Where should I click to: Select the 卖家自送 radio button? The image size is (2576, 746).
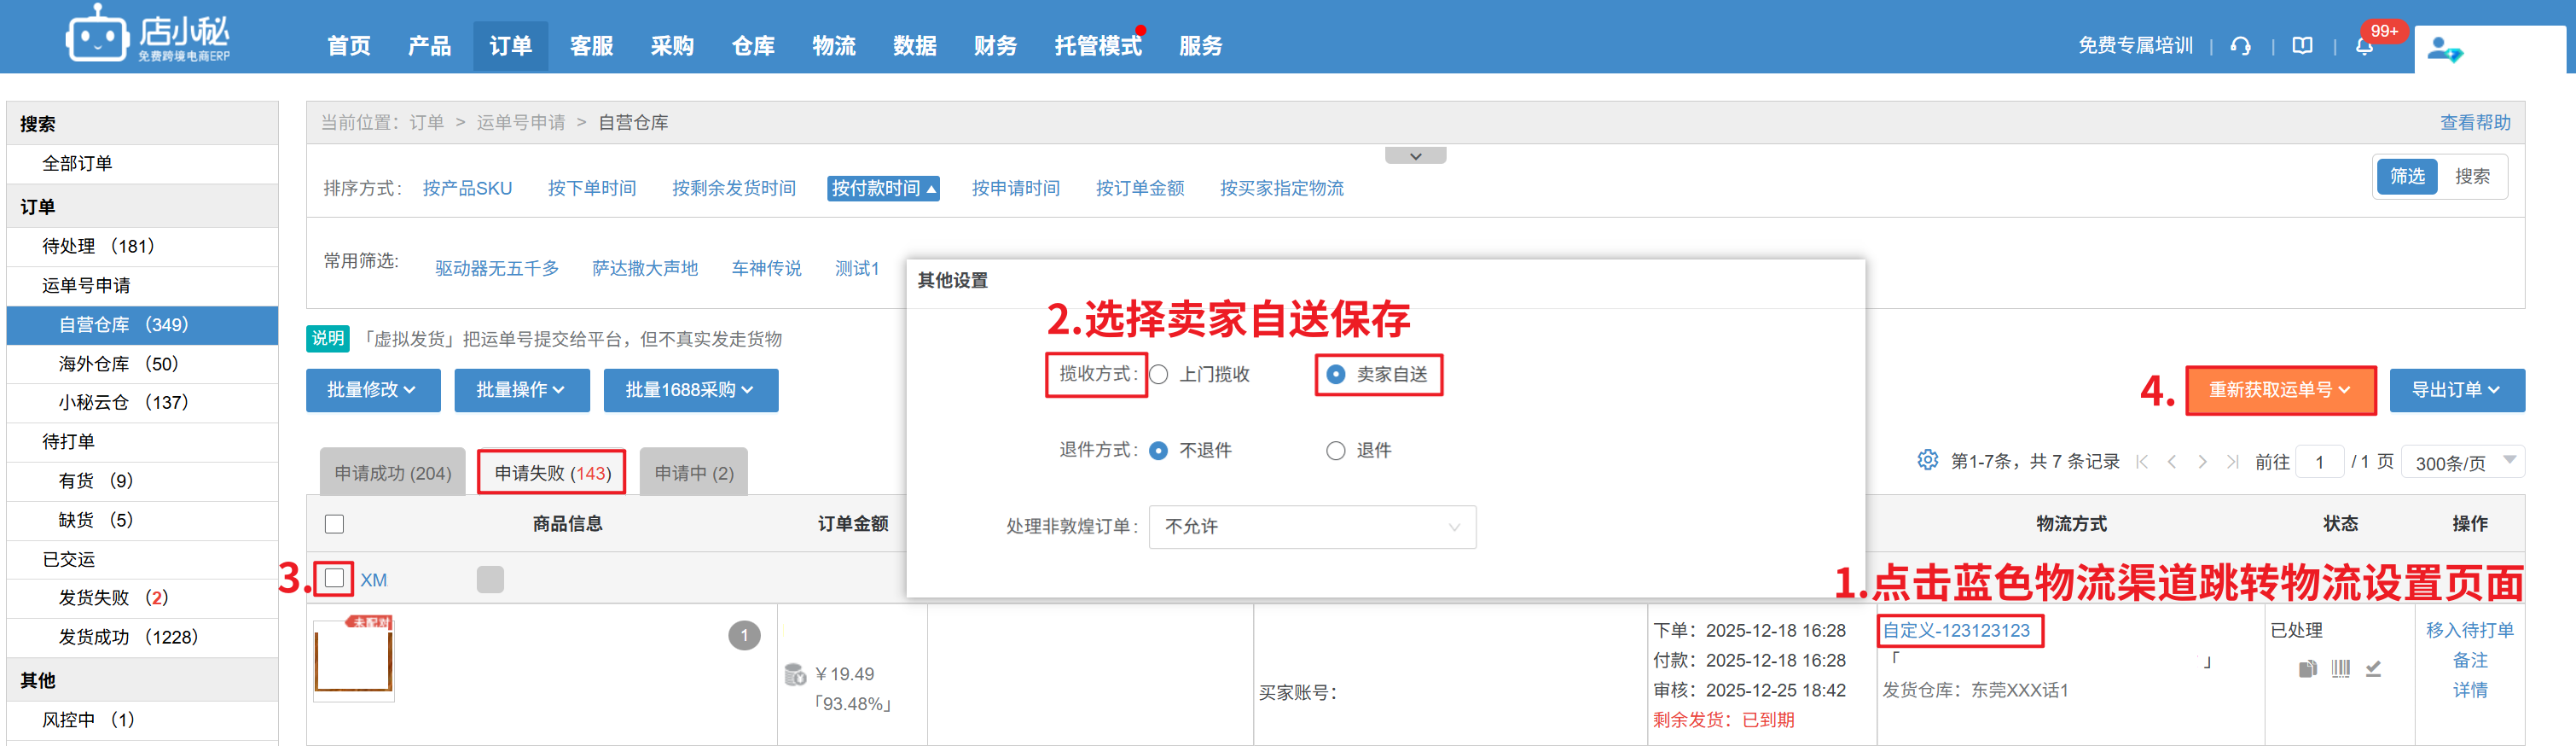click(1335, 374)
